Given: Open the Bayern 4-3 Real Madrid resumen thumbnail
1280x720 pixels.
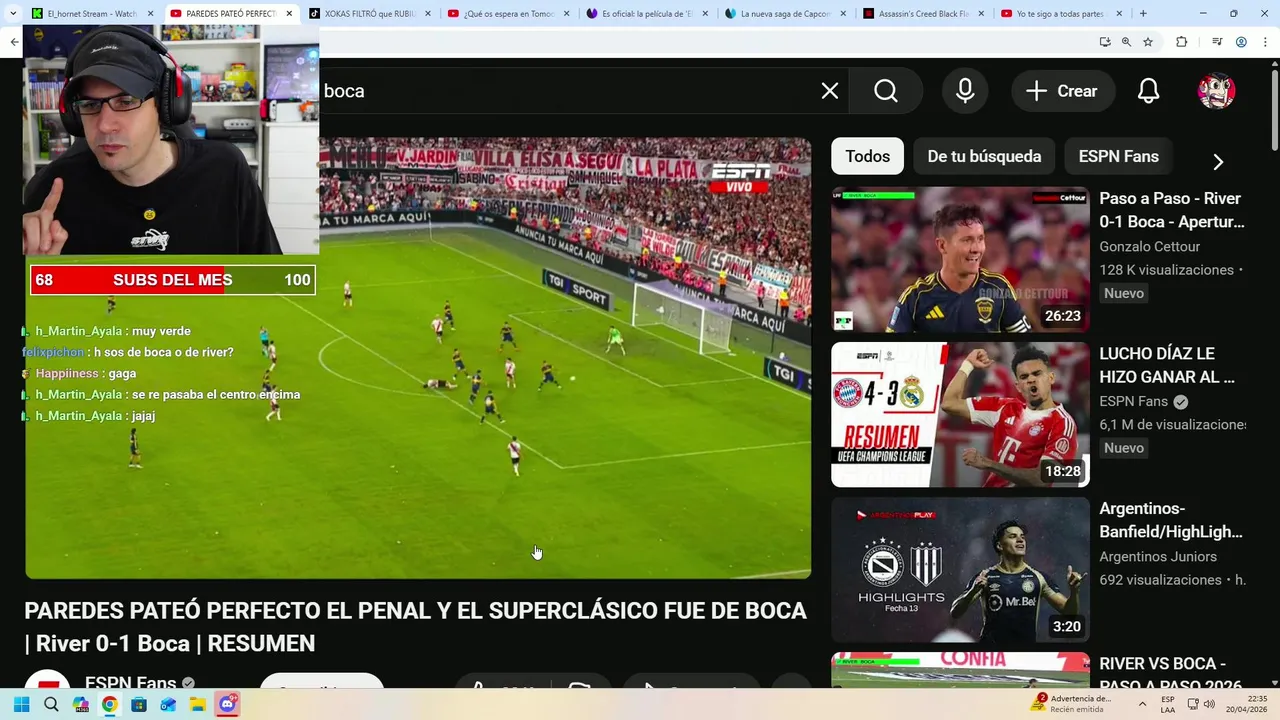Looking at the screenshot, I should (960, 415).
